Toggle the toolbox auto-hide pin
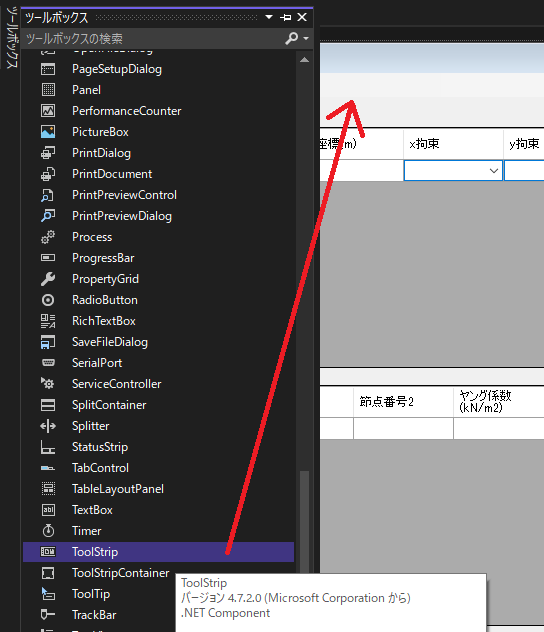The image size is (544, 632). (x=285, y=17)
